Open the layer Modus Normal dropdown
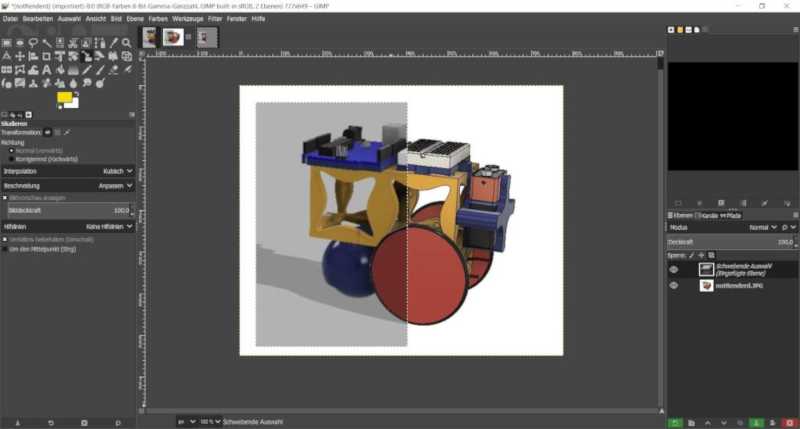Viewport: 800px width, 429px height. click(x=763, y=228)
